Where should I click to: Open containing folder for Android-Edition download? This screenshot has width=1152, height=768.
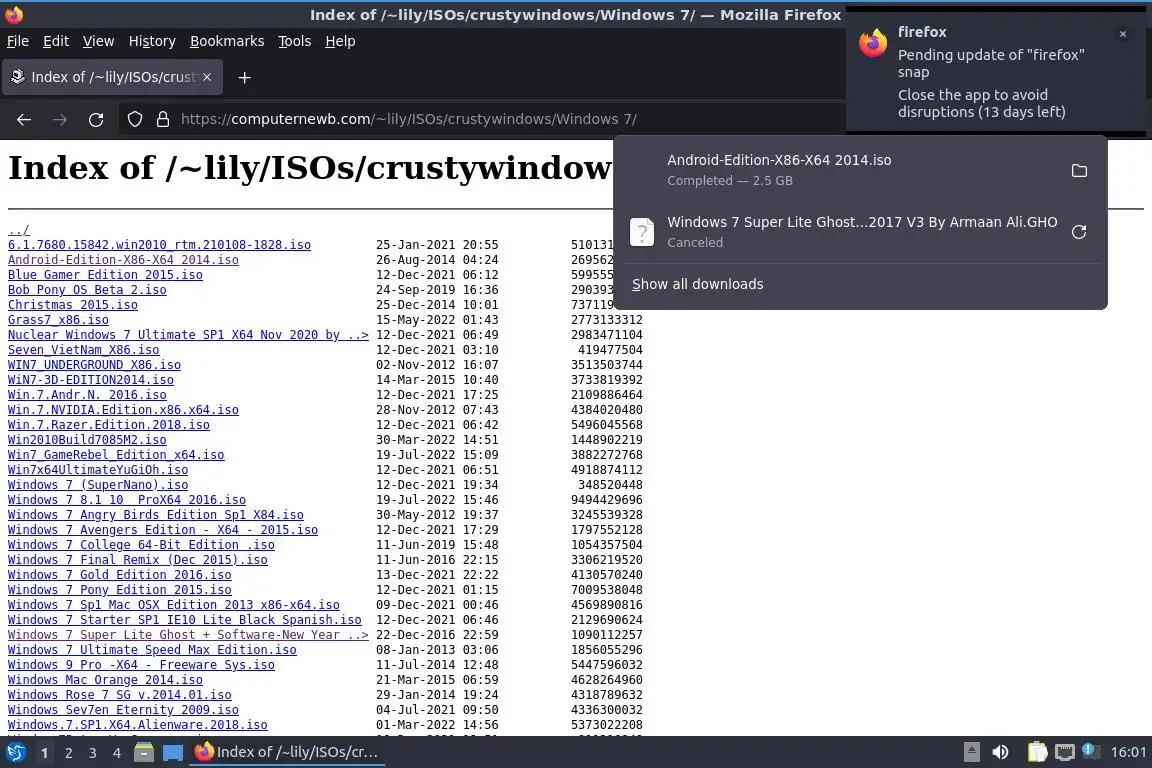pyautogui.click(x=1079, y=171)
